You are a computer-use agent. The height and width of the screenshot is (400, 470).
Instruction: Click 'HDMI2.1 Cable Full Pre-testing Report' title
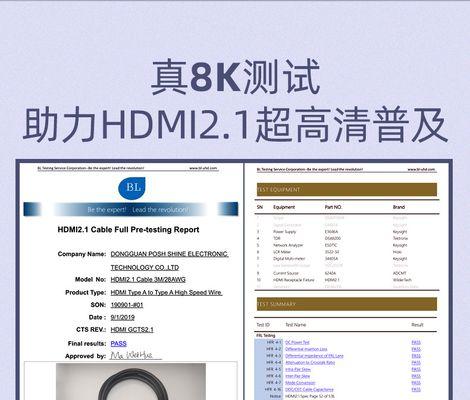pyautogui.click(x=128, y=230)
